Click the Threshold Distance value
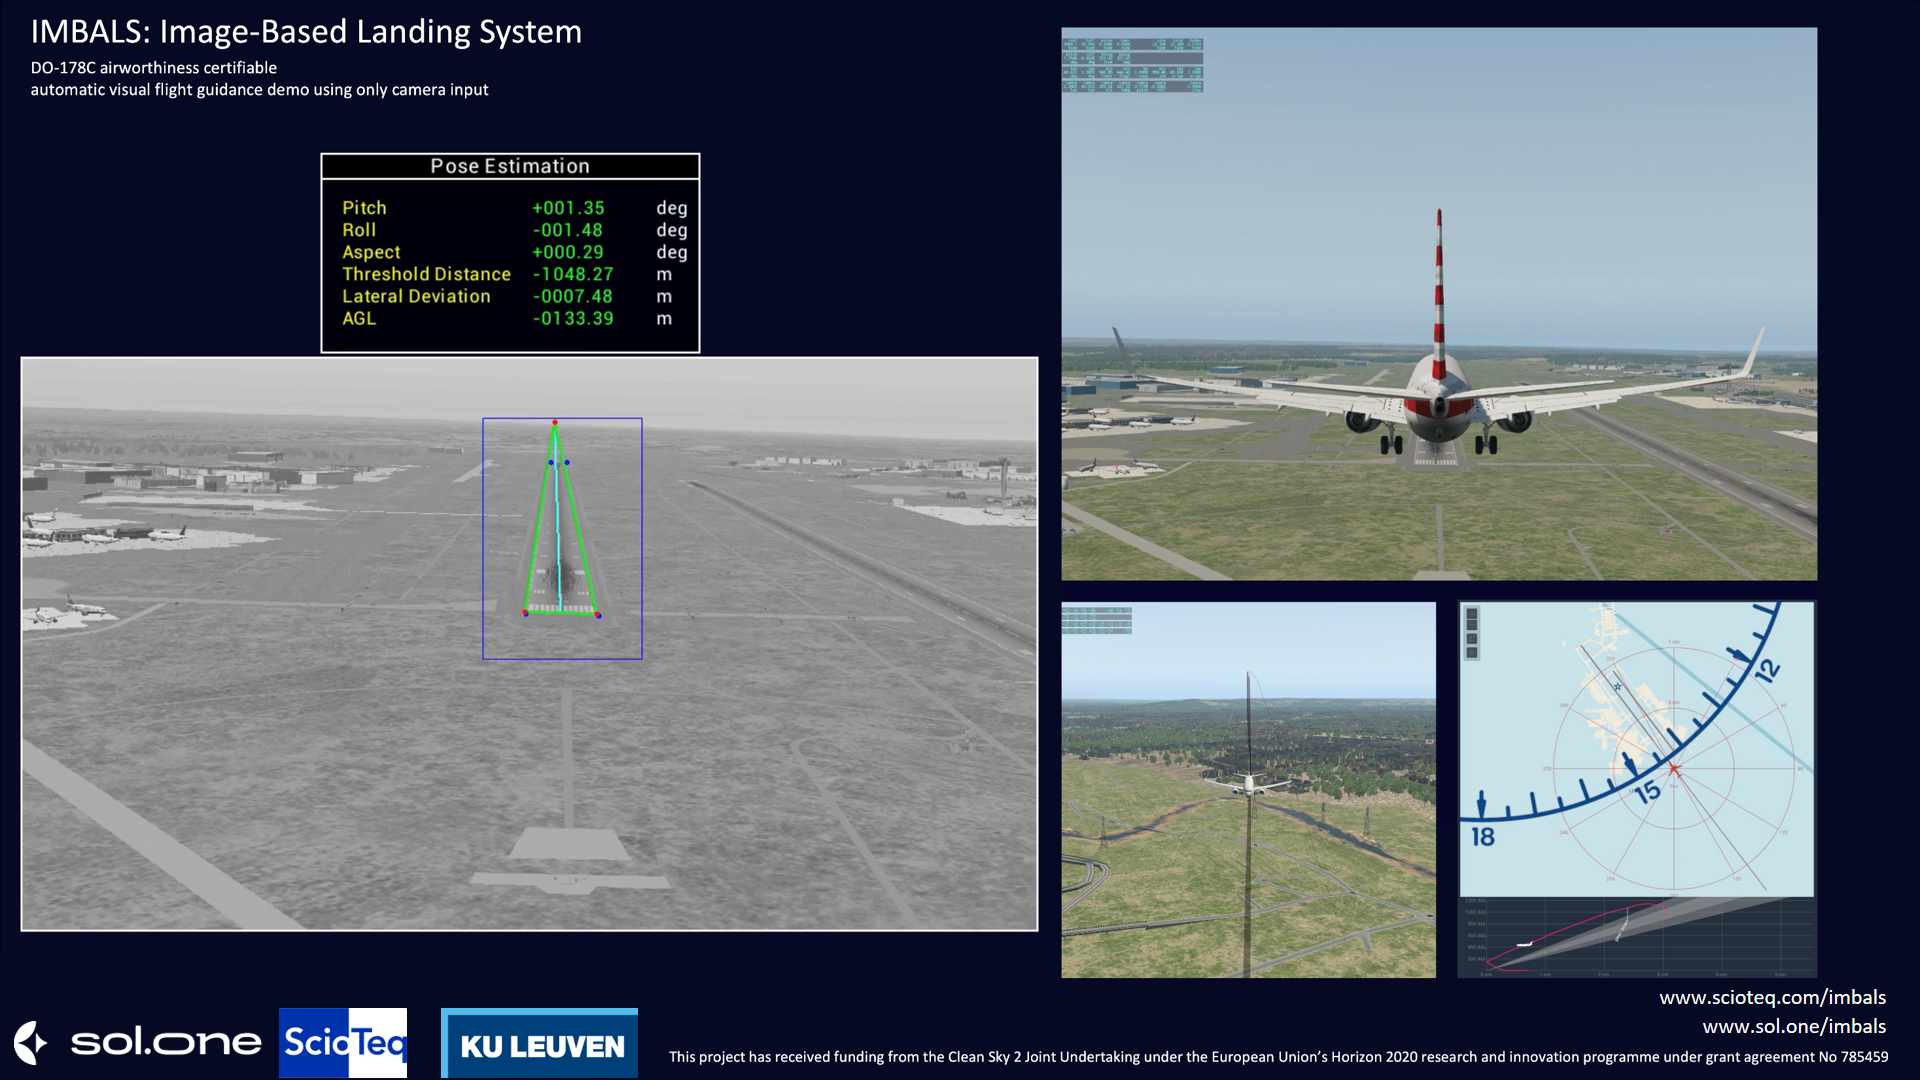Screen dimensions: 1920x1080 pos(573,274)
